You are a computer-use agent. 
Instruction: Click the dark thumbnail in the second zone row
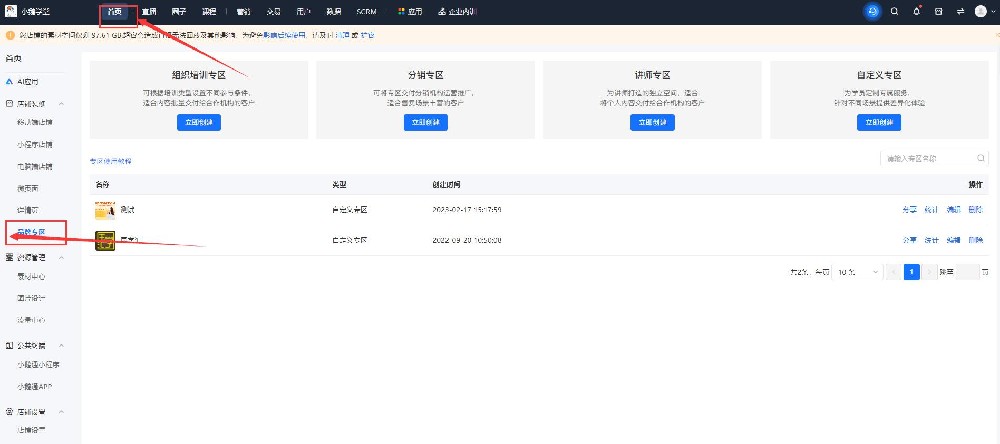tap(105, 240)
